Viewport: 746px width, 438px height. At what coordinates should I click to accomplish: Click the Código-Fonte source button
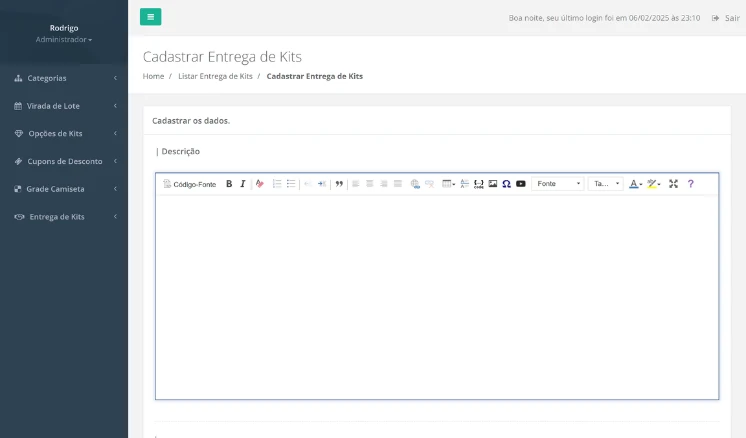point(190,184)
